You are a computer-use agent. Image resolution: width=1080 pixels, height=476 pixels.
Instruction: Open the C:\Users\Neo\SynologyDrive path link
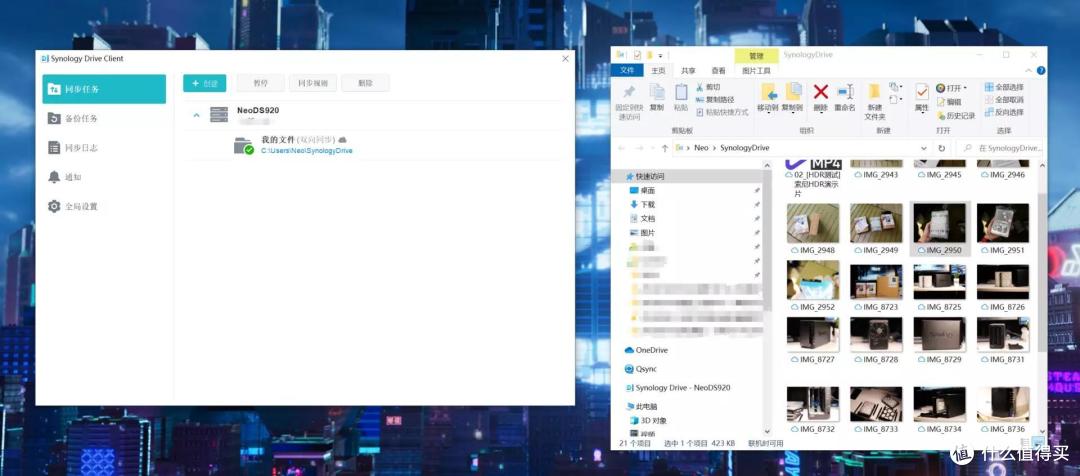(x=307, y=150)
